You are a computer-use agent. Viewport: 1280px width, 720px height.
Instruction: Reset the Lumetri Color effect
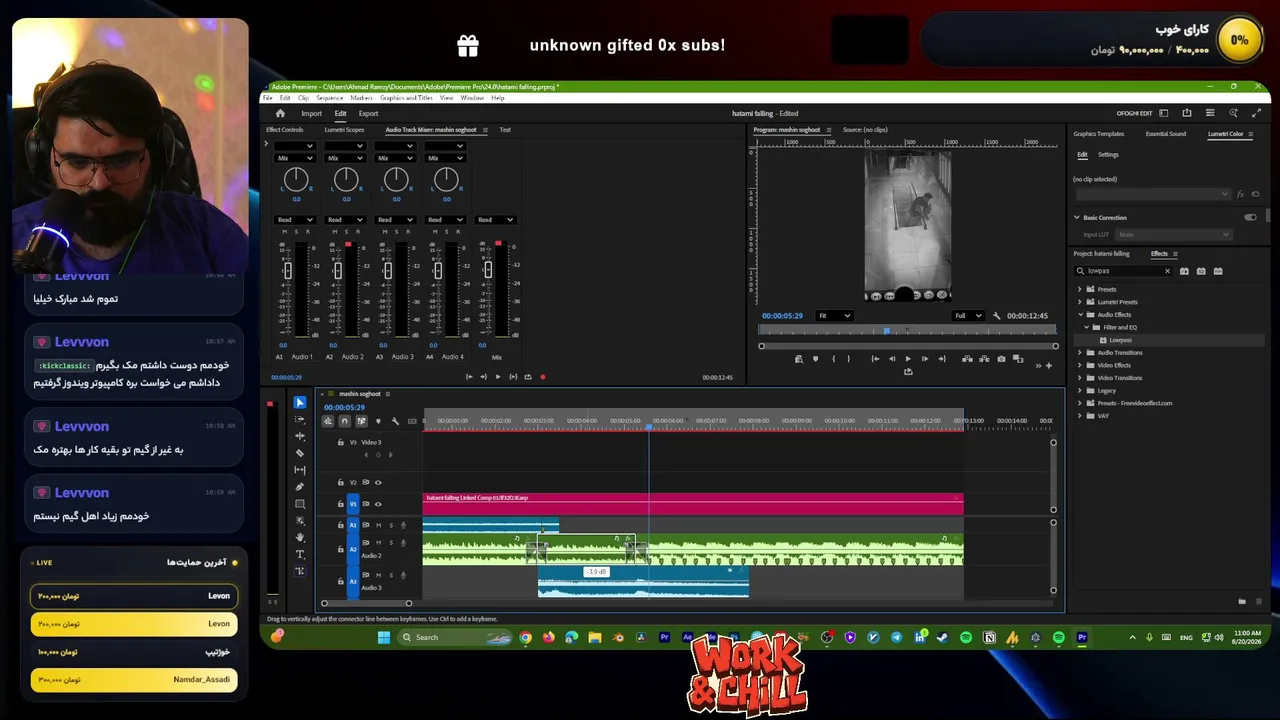pyautogui.click(x=1255, y=194)
